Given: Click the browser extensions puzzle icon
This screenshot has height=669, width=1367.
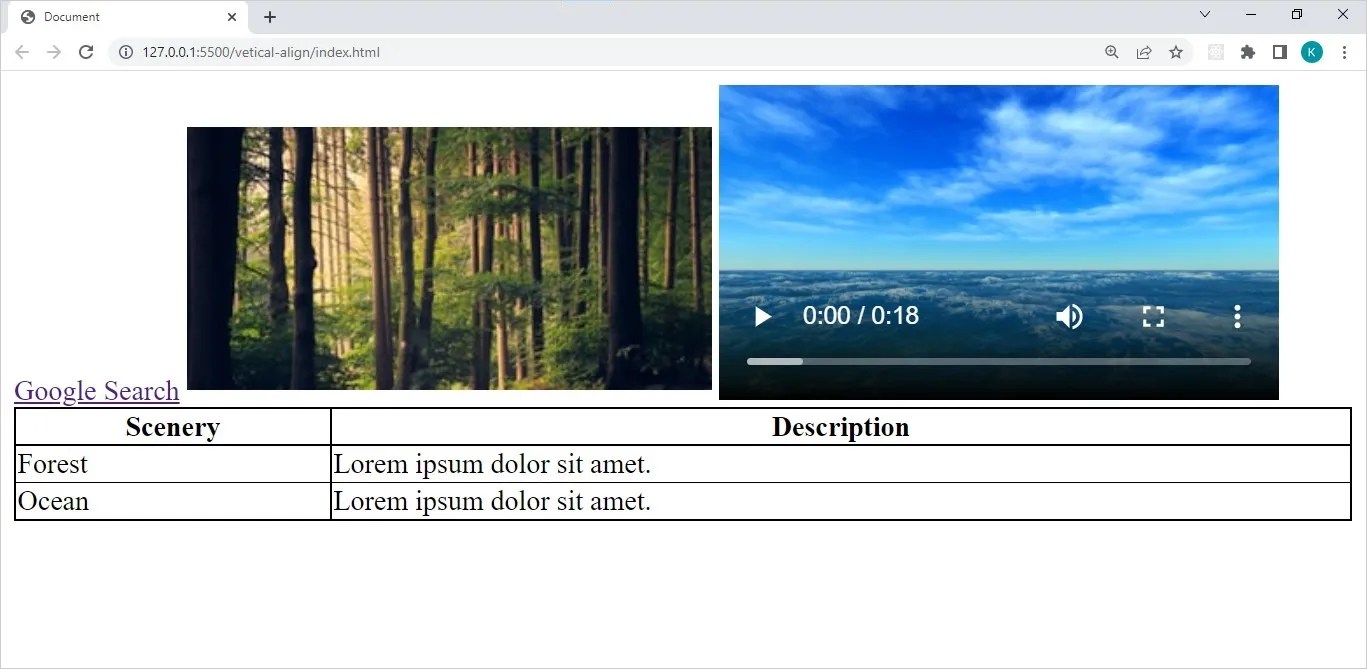Looking at the screenshot, I should click(1247, 52).
